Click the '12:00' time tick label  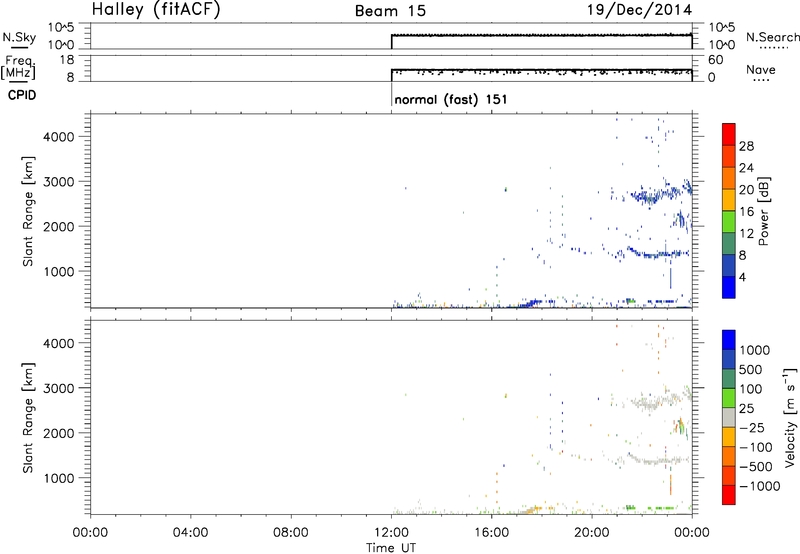click(x=391, y=532)
